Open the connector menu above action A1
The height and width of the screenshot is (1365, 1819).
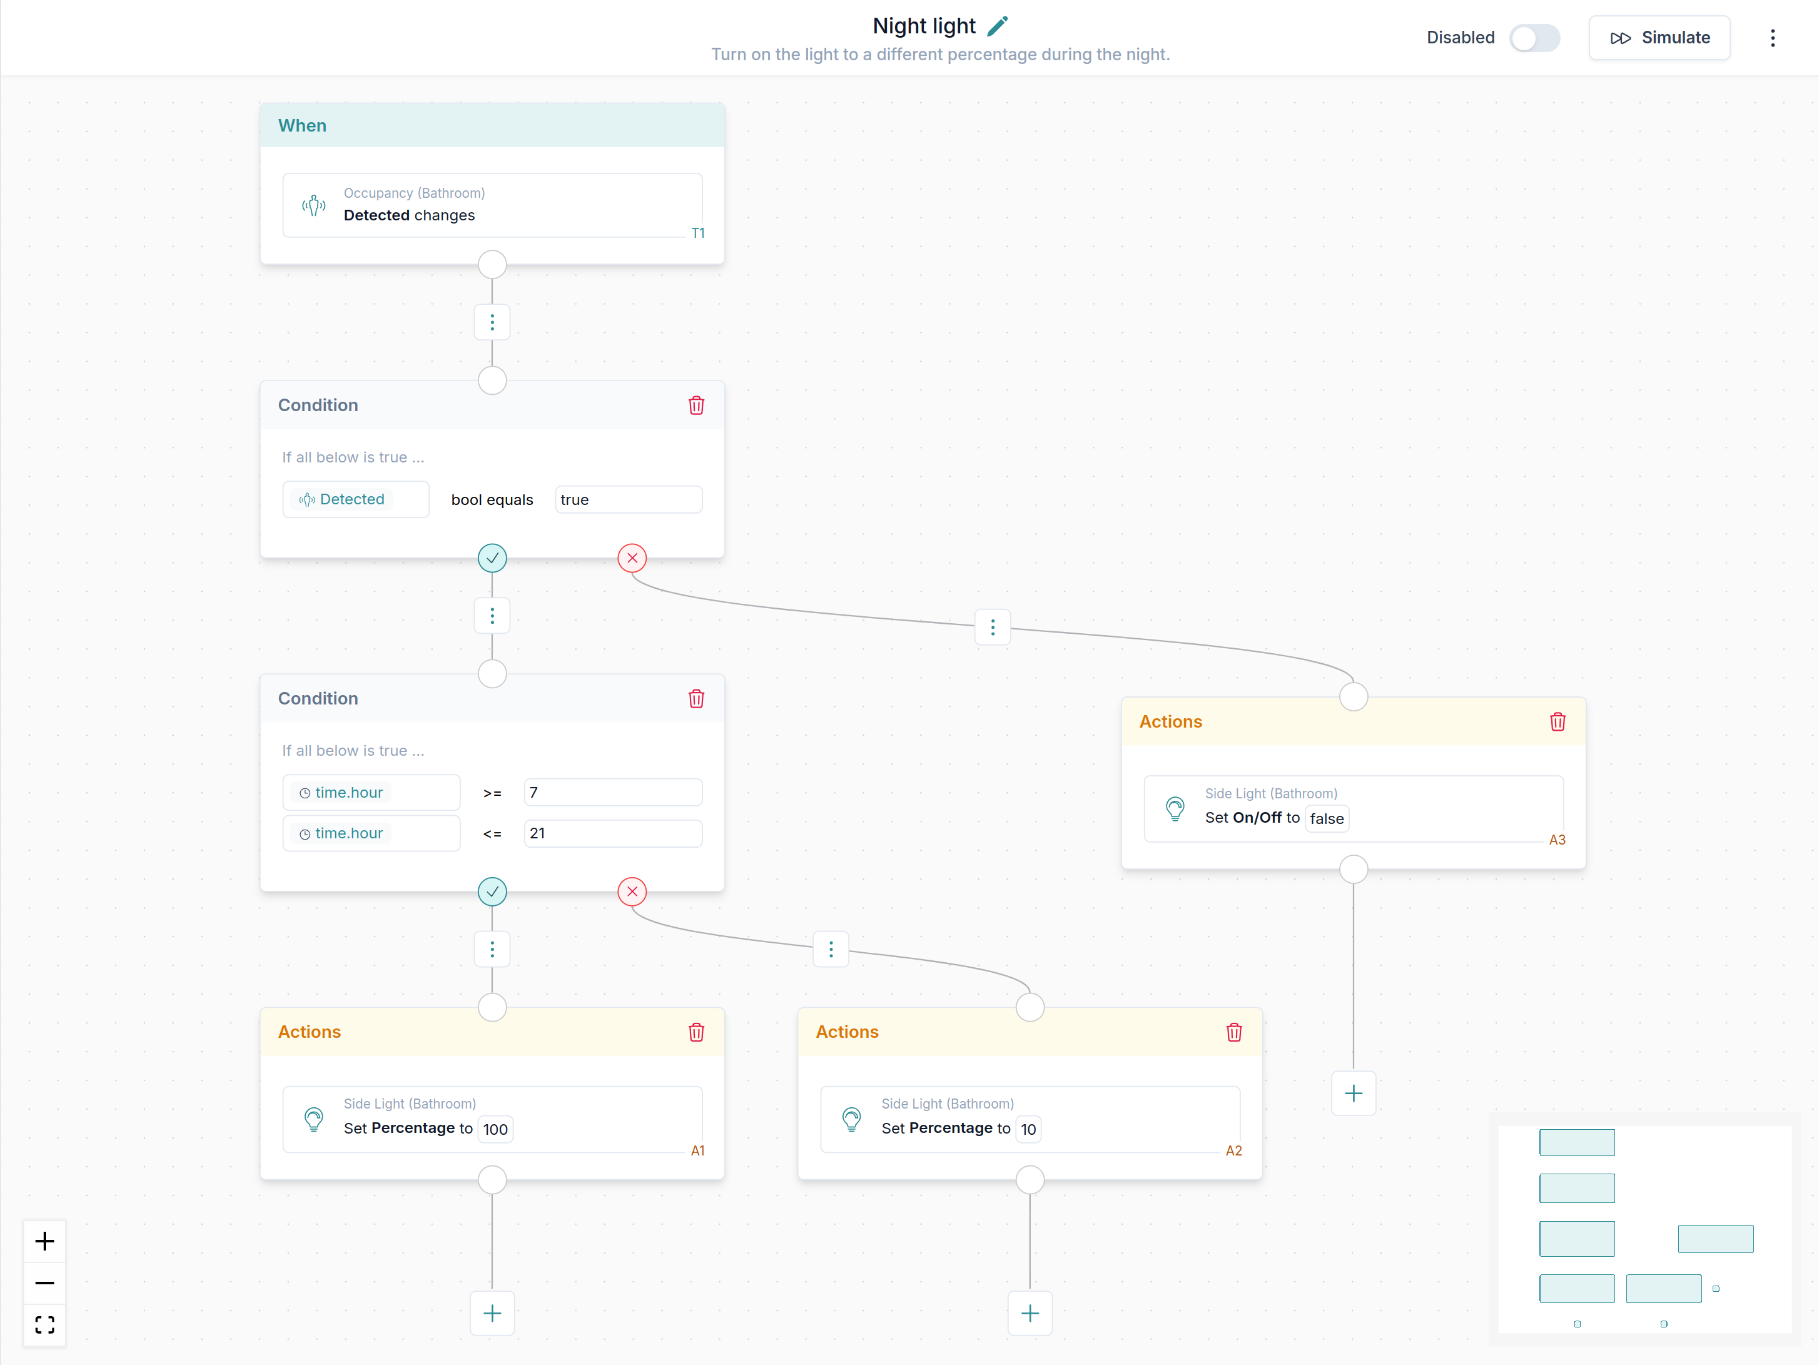492,949
